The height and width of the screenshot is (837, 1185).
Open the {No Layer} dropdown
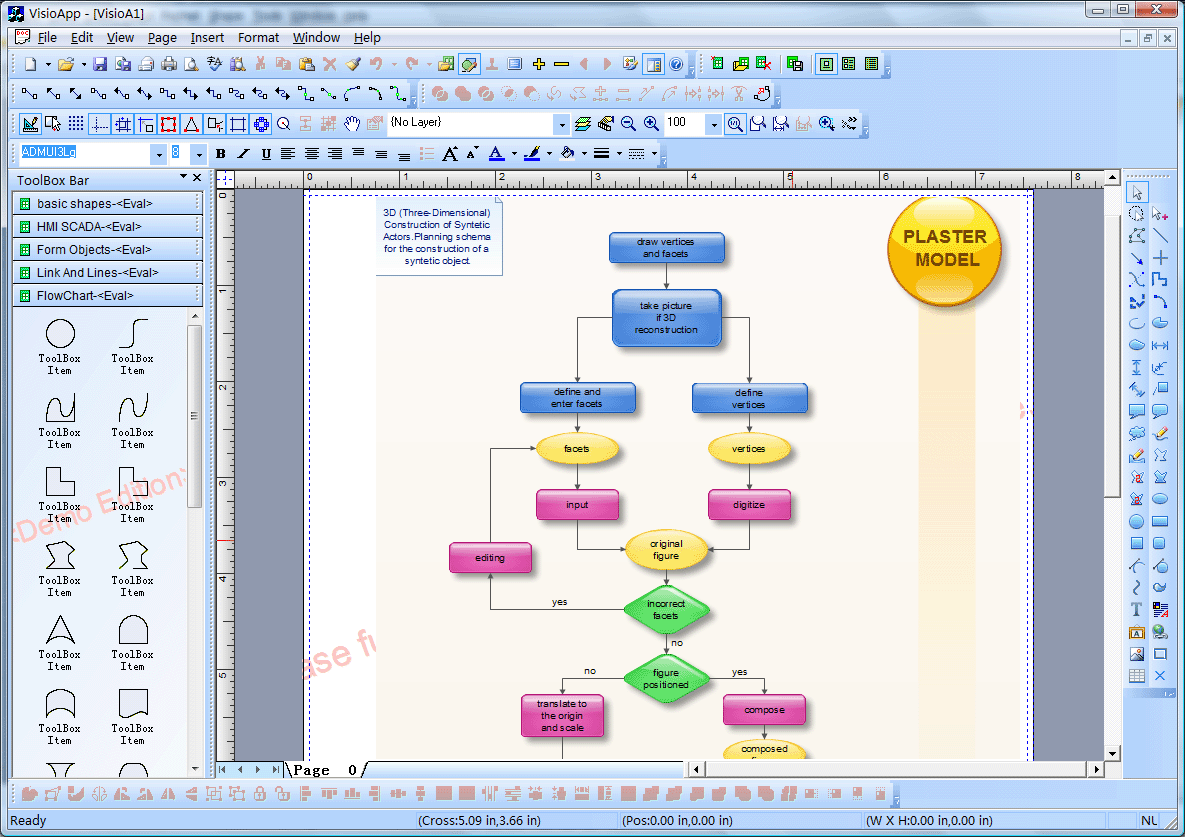click(560, 124)
